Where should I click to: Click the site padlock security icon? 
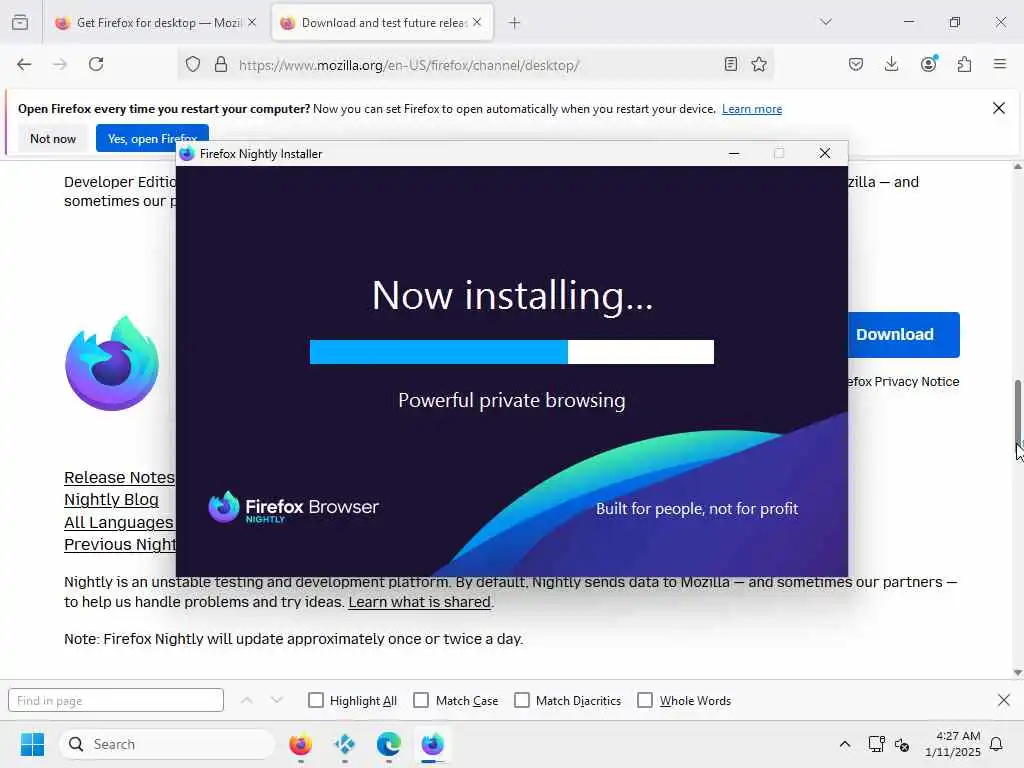click(221, 65)
